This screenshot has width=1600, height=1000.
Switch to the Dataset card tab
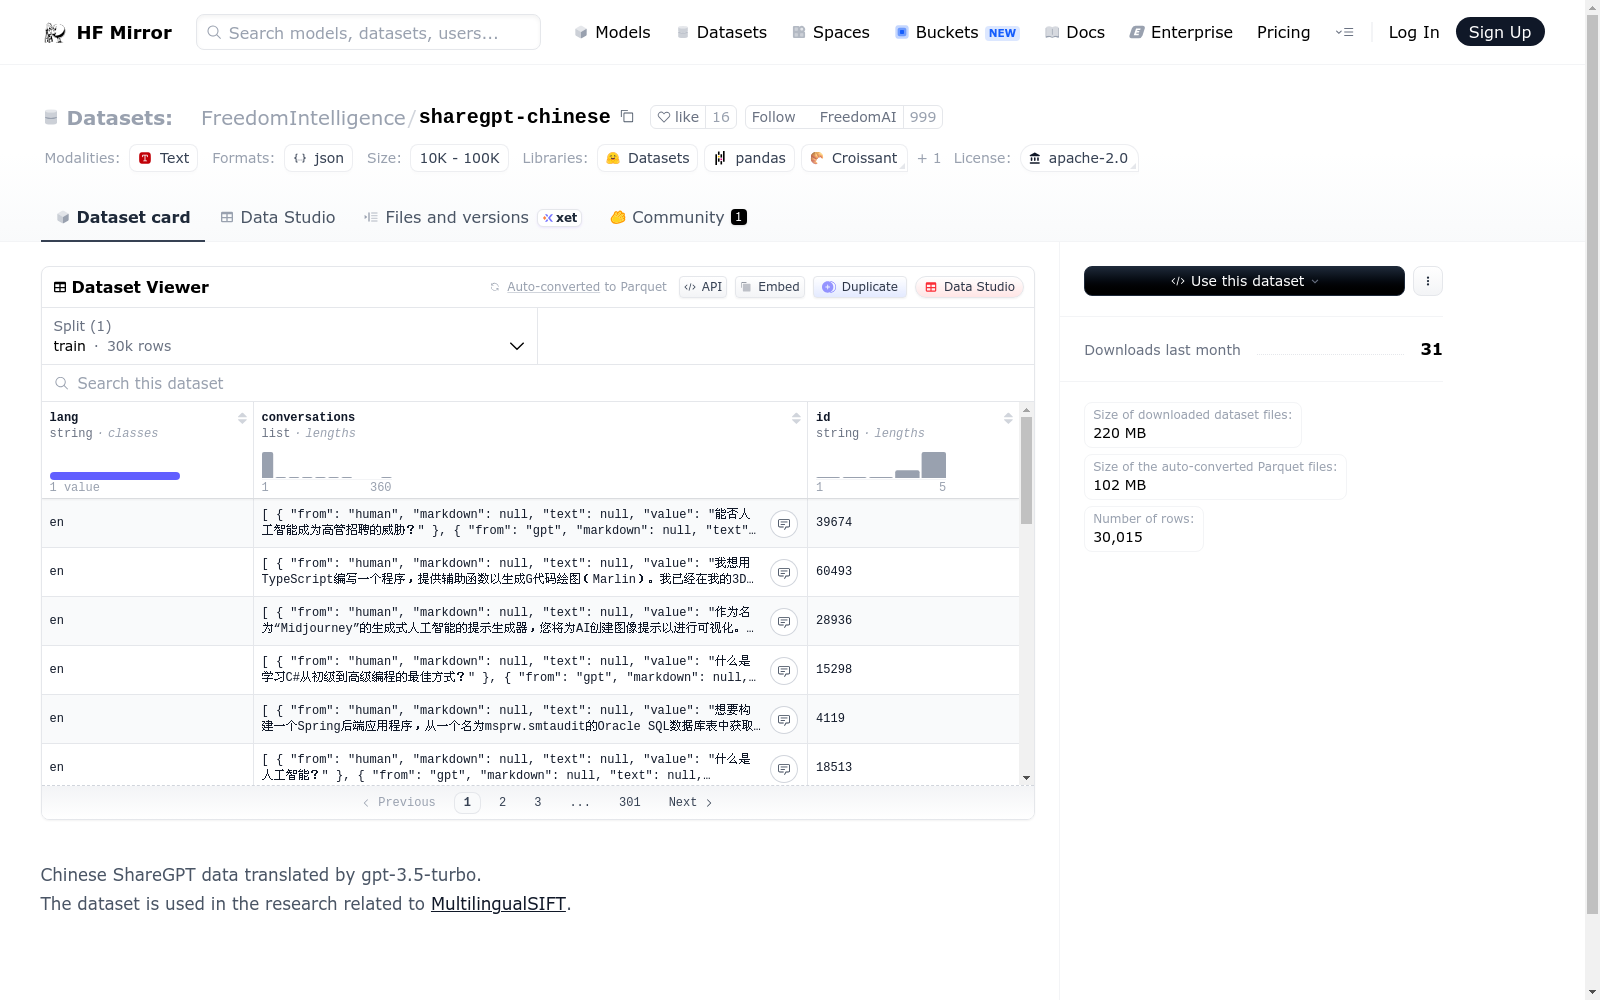[123, 217]
